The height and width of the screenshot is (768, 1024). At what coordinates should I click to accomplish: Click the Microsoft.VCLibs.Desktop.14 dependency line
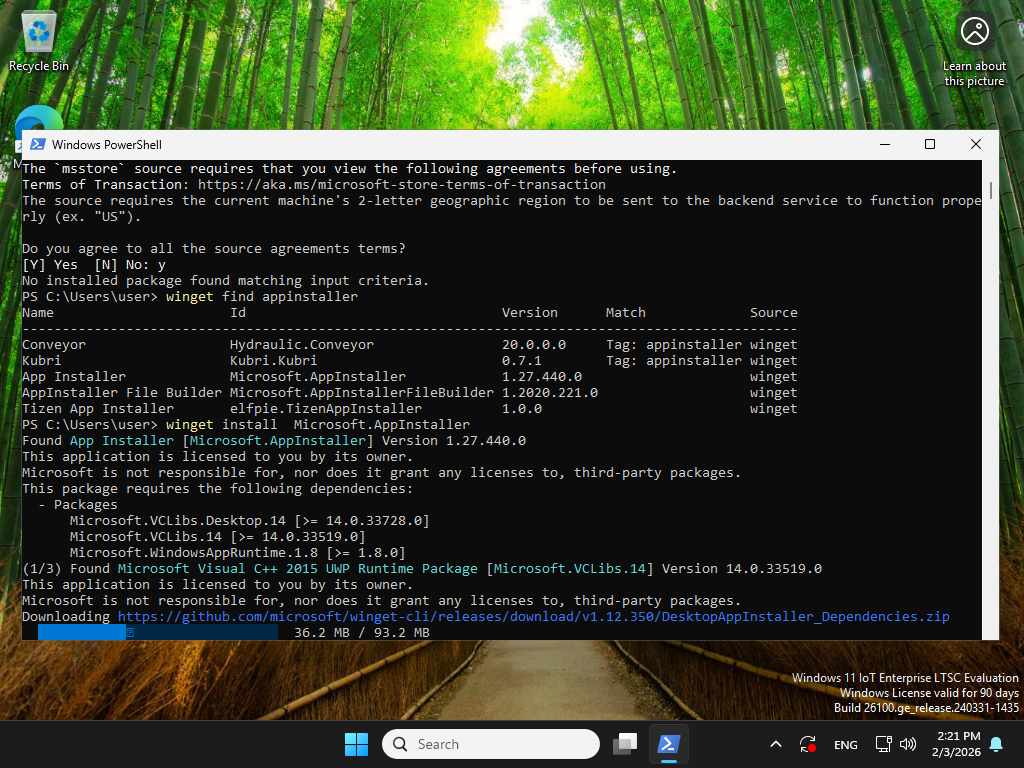[x=249, y=520]
